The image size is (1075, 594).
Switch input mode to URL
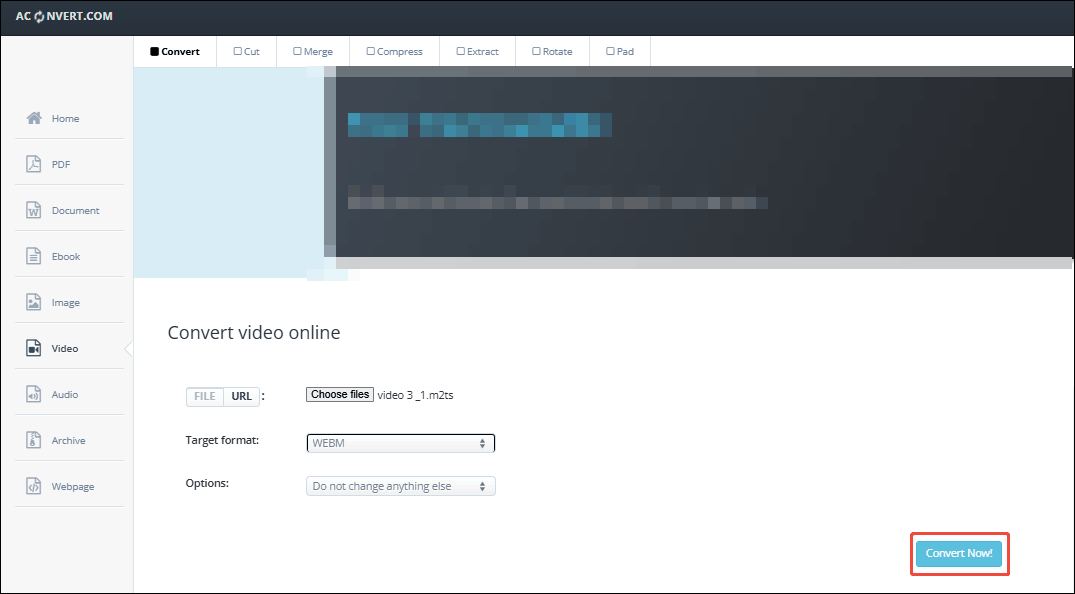tap(241, 396)
